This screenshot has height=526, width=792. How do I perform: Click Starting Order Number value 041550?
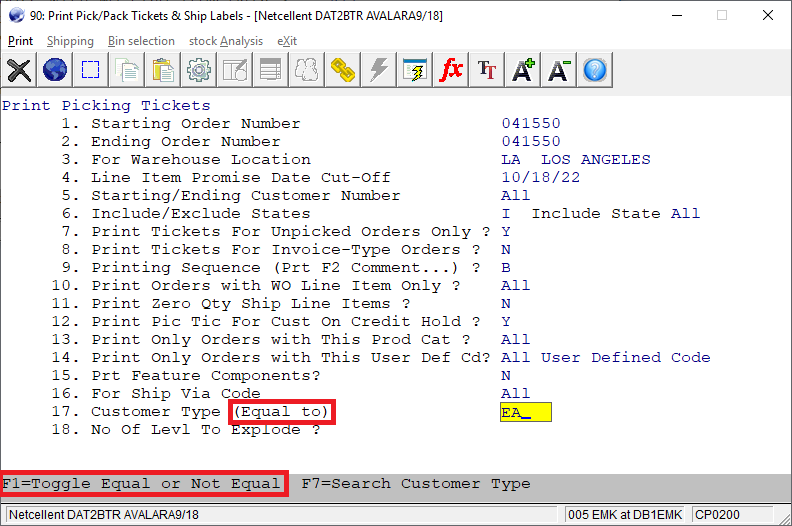(x=531, y=123)
